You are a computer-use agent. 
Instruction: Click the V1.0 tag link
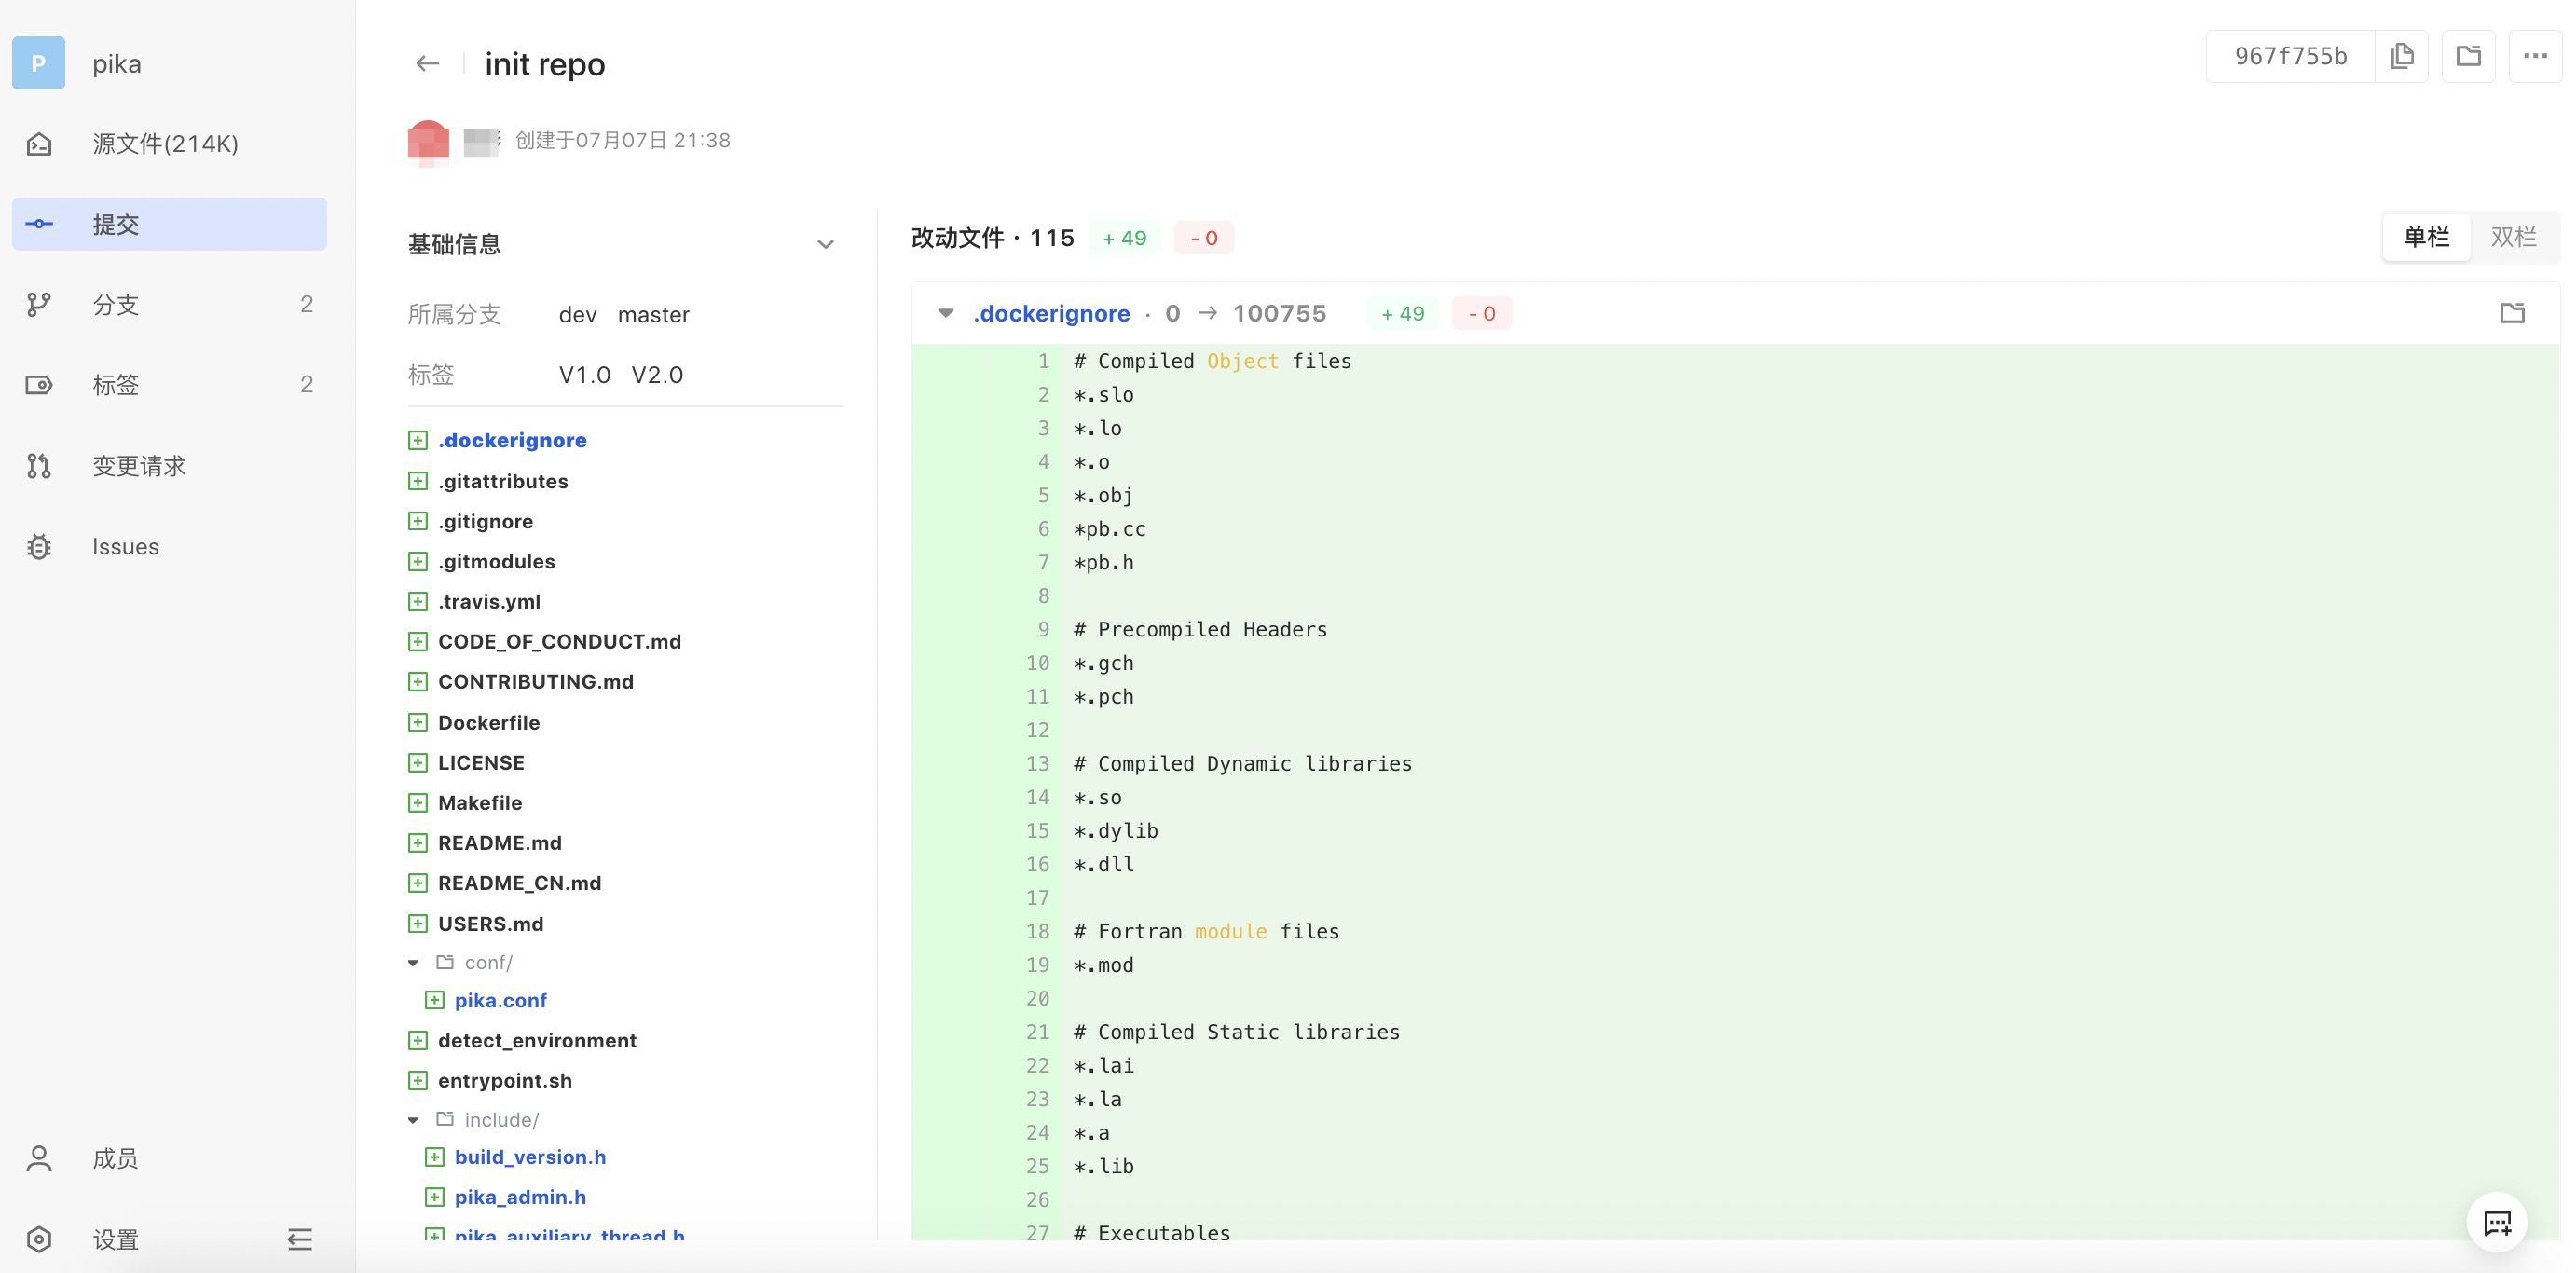(584, 375)
